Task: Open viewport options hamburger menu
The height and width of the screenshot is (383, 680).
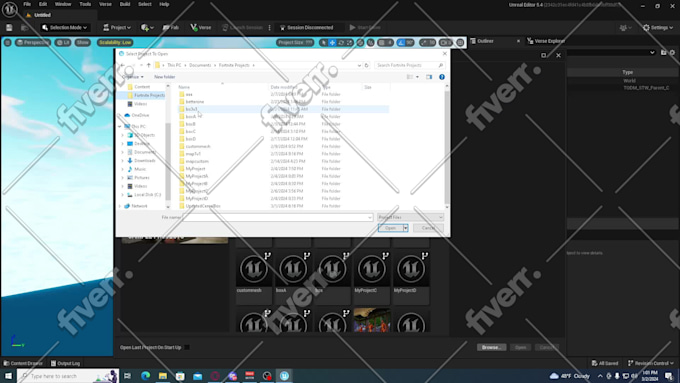Action: (7, 43)
